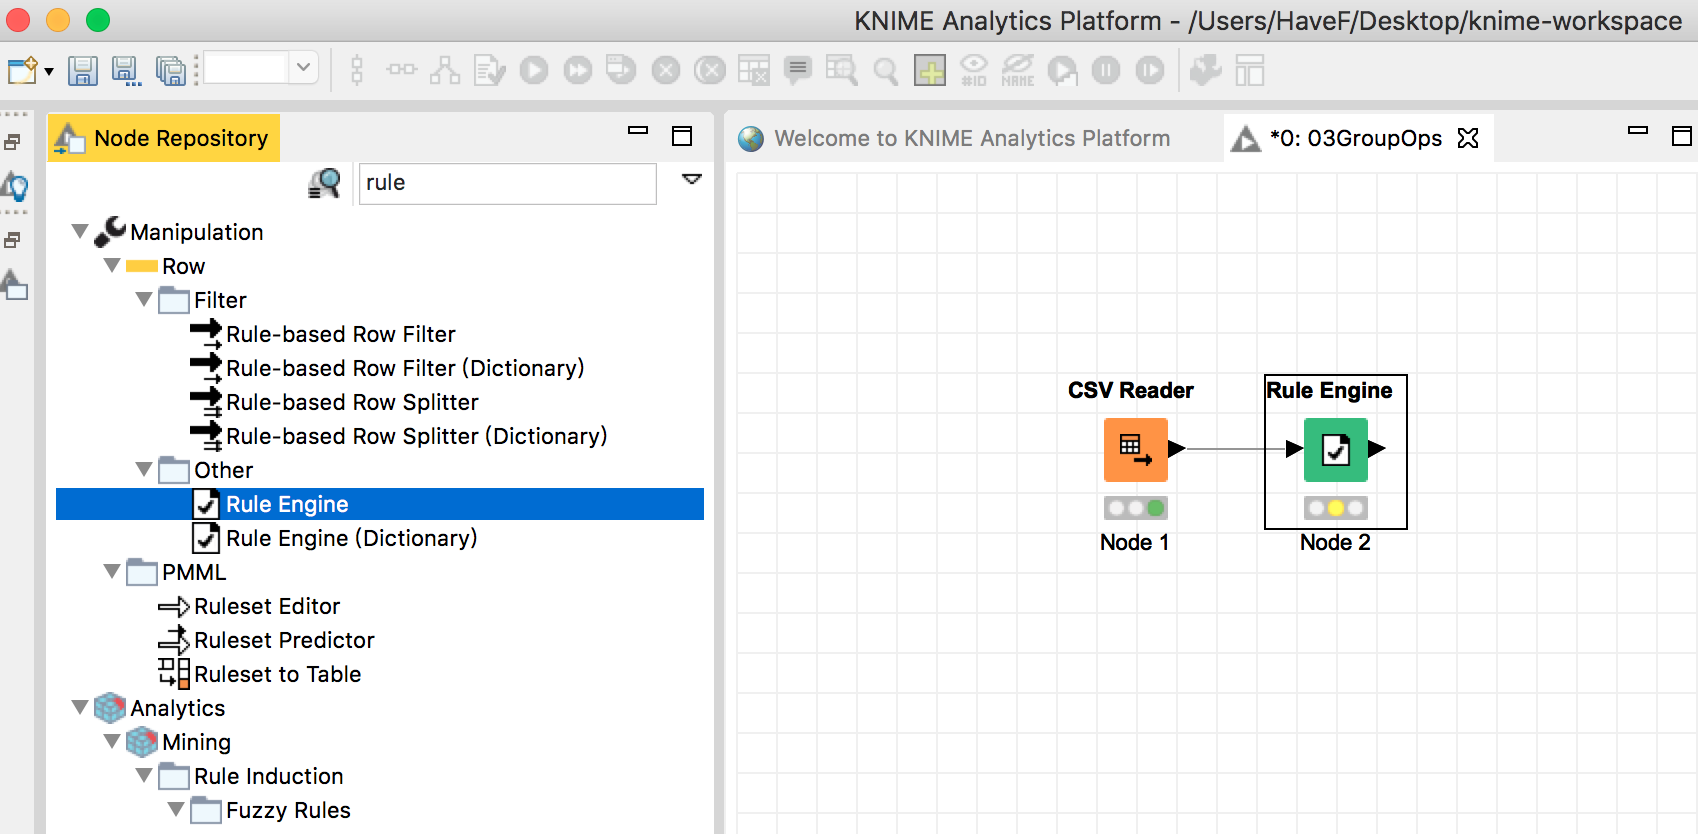Click the editor grid settings toolbar icon
The image size is (1698, 834).
(1250, 70)
